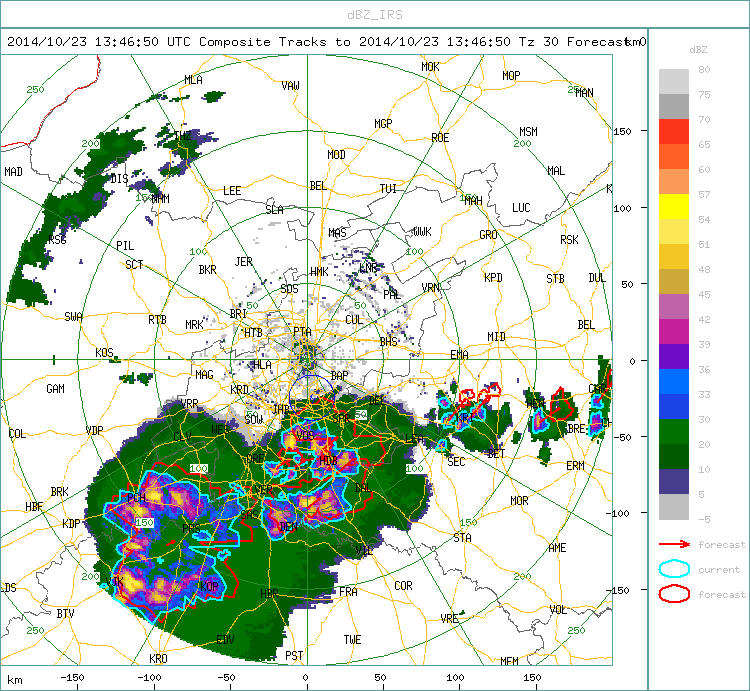This screenshot has height=691, width=750.
Task: Select the light gray 75-80 dBZ swatch
Action: click(x=673, y=82)
